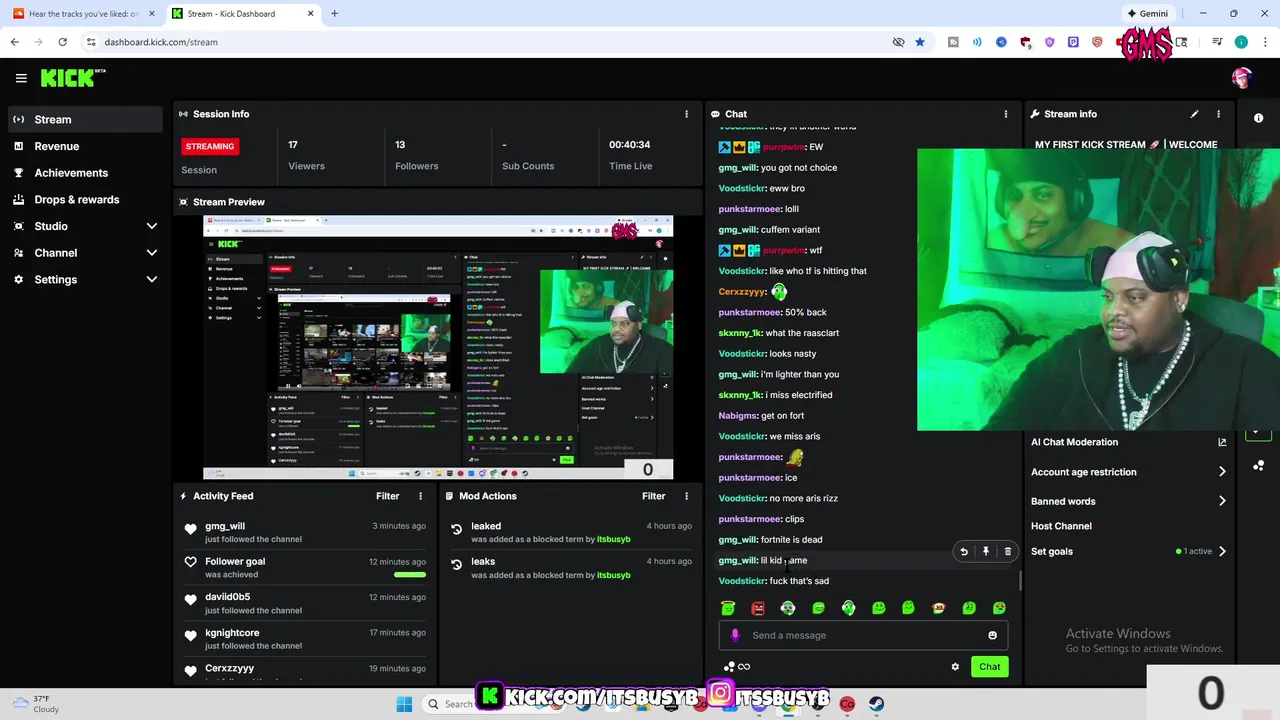The height and width of the screenshot is (720, 1280).
Task: Open the emoji picker in message box
Action: (992, 635)
